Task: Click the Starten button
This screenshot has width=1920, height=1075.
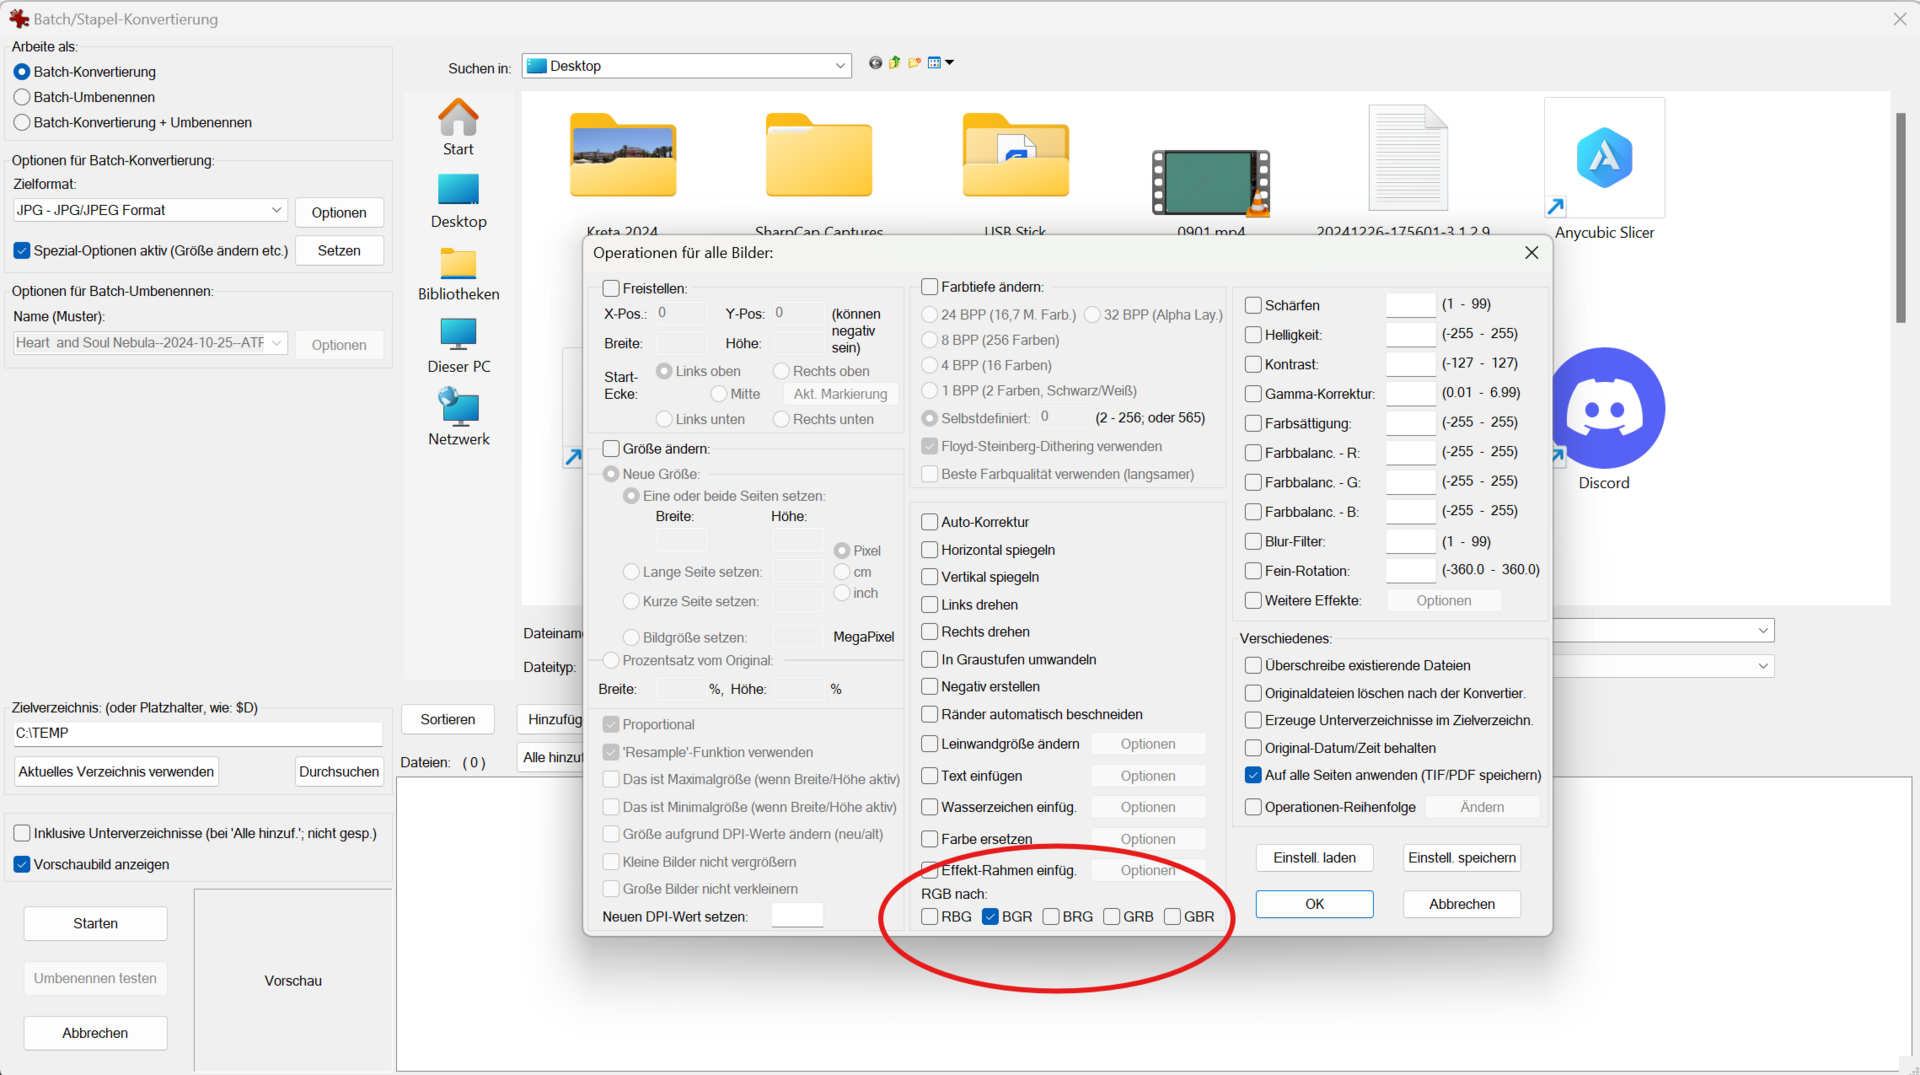Action: [95, 924]
